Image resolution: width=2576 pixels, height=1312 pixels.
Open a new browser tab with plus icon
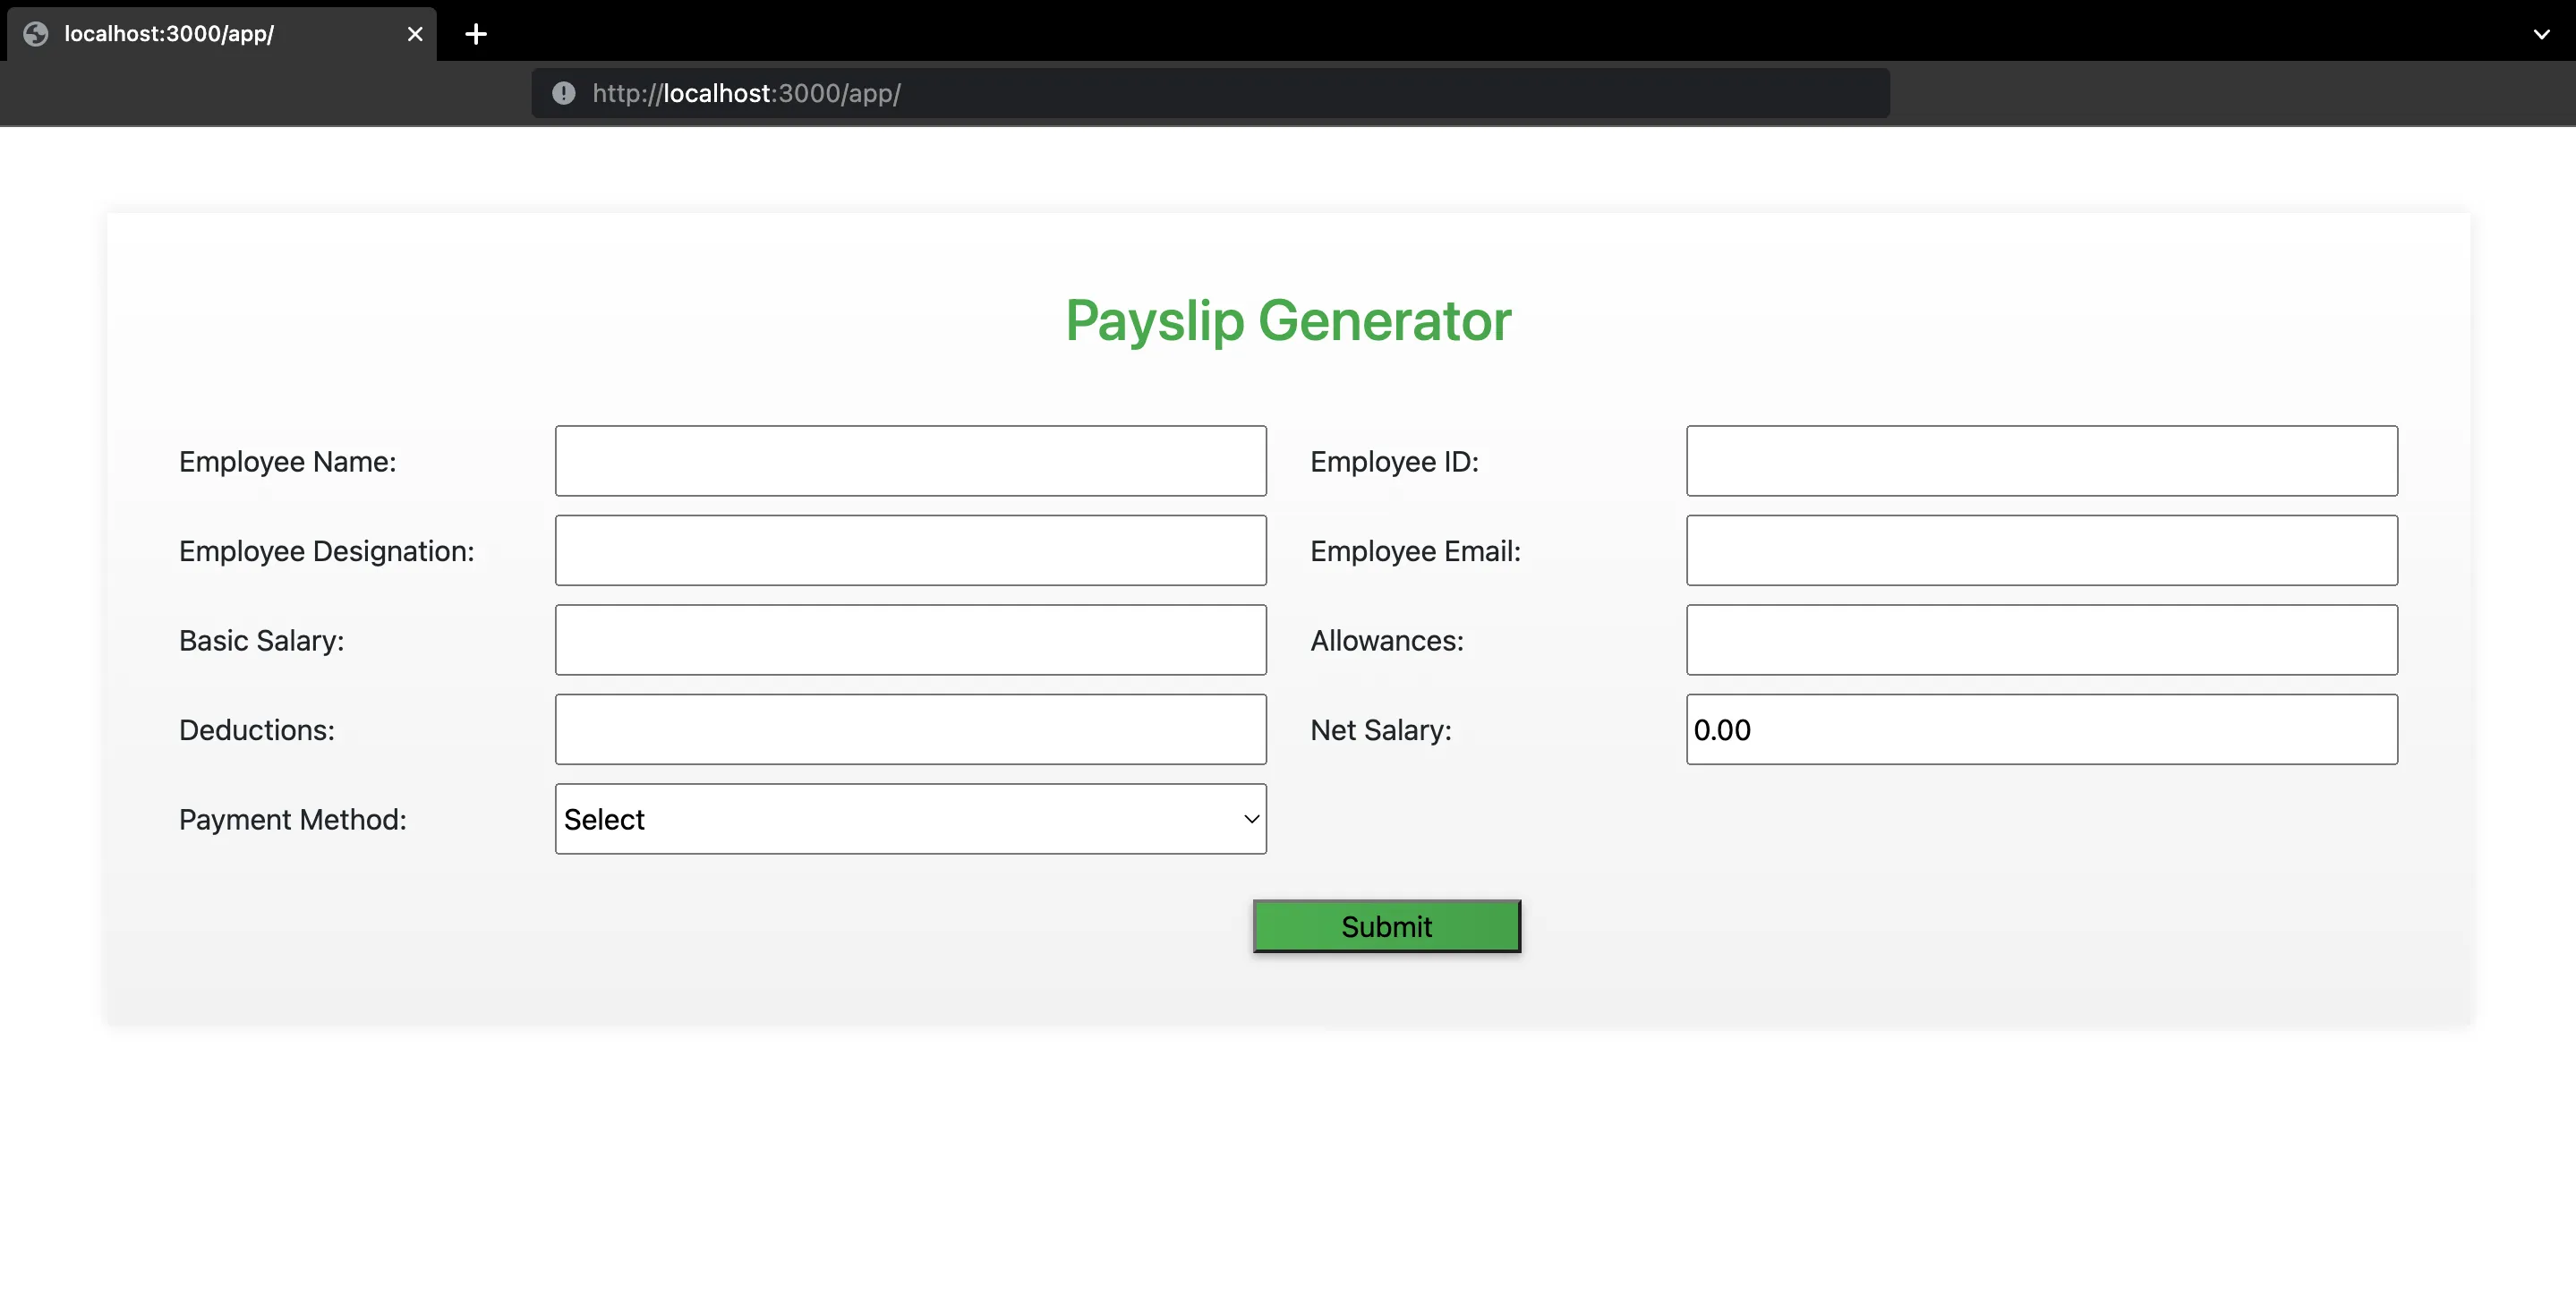click(x=476, y=34)
